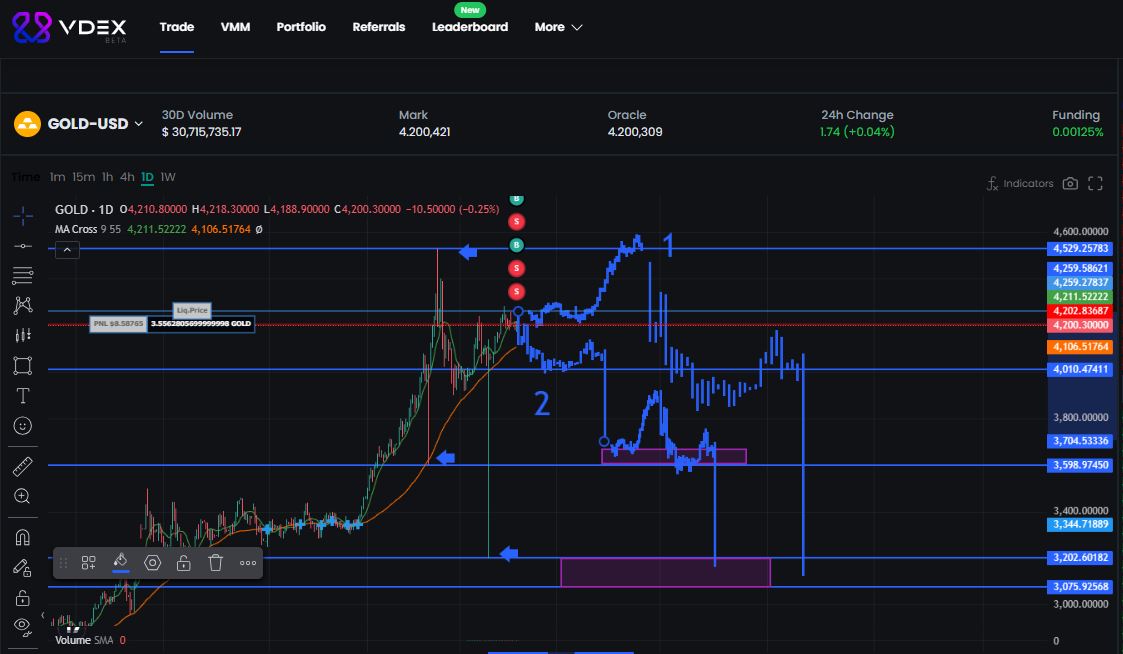Open the Fibonacci and Gann tools

pyautogui.click(x=22, y=275)
